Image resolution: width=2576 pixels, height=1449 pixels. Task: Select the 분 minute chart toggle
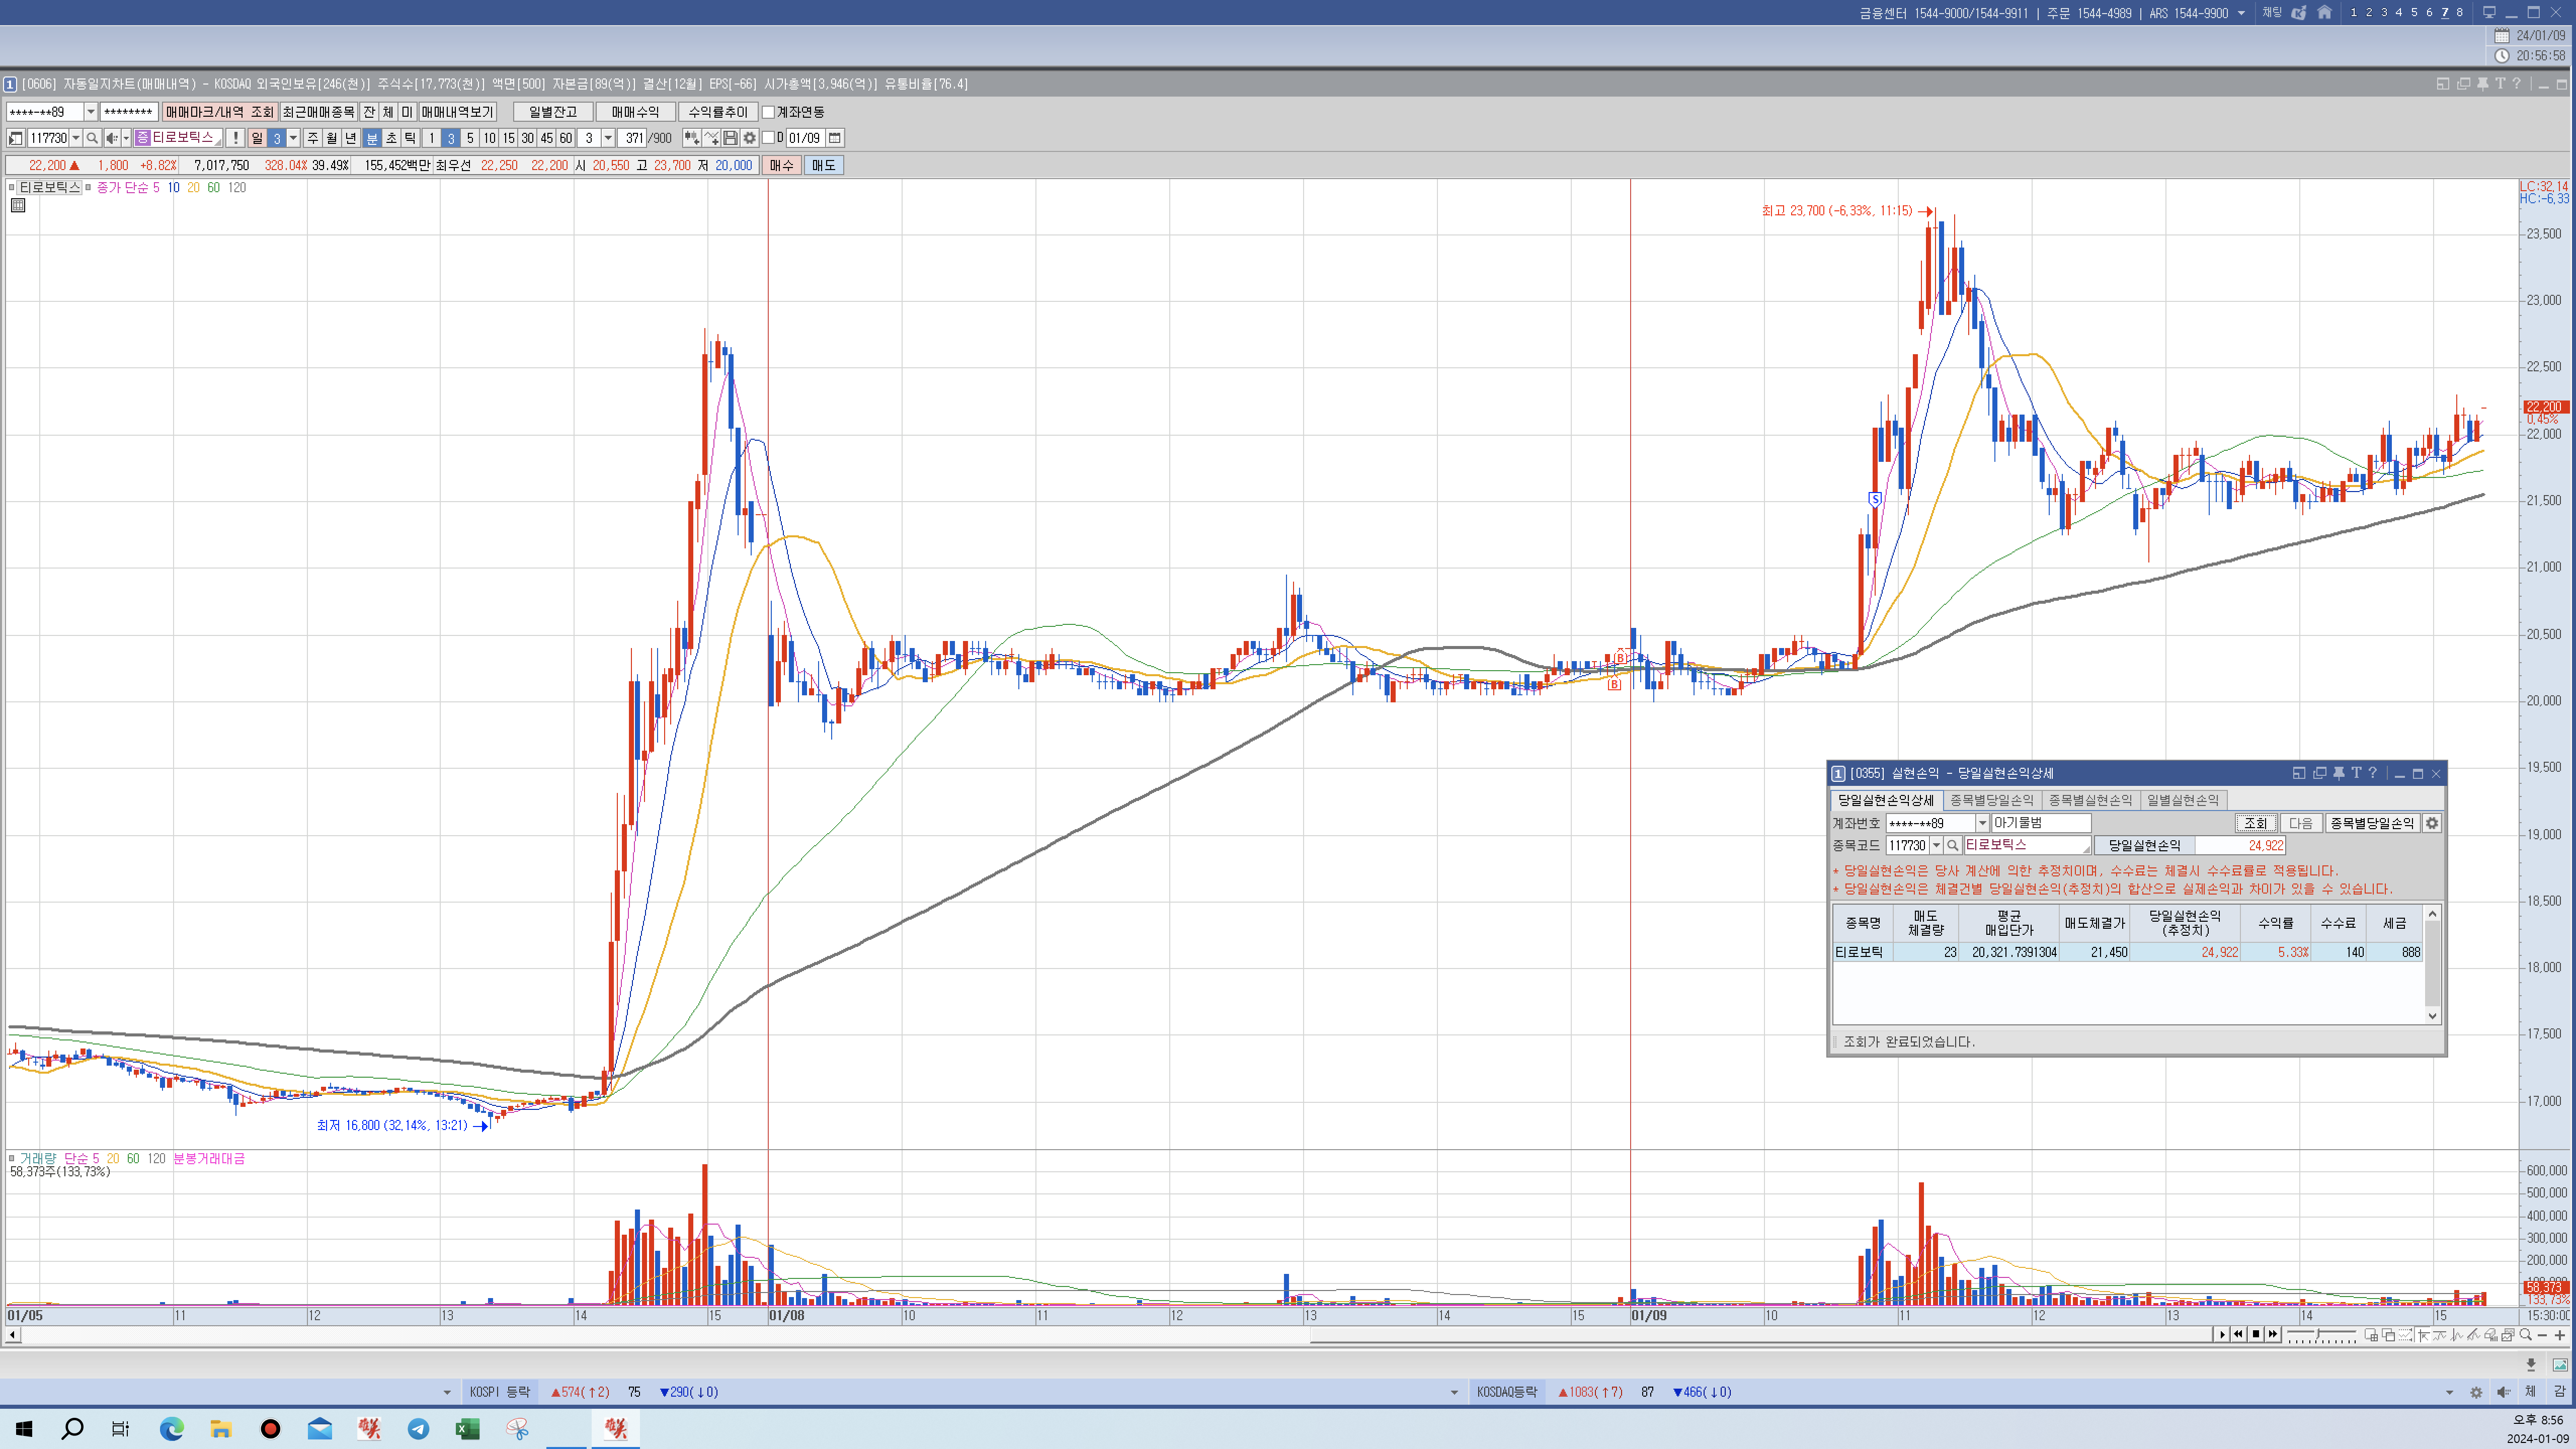coord(372,138)
